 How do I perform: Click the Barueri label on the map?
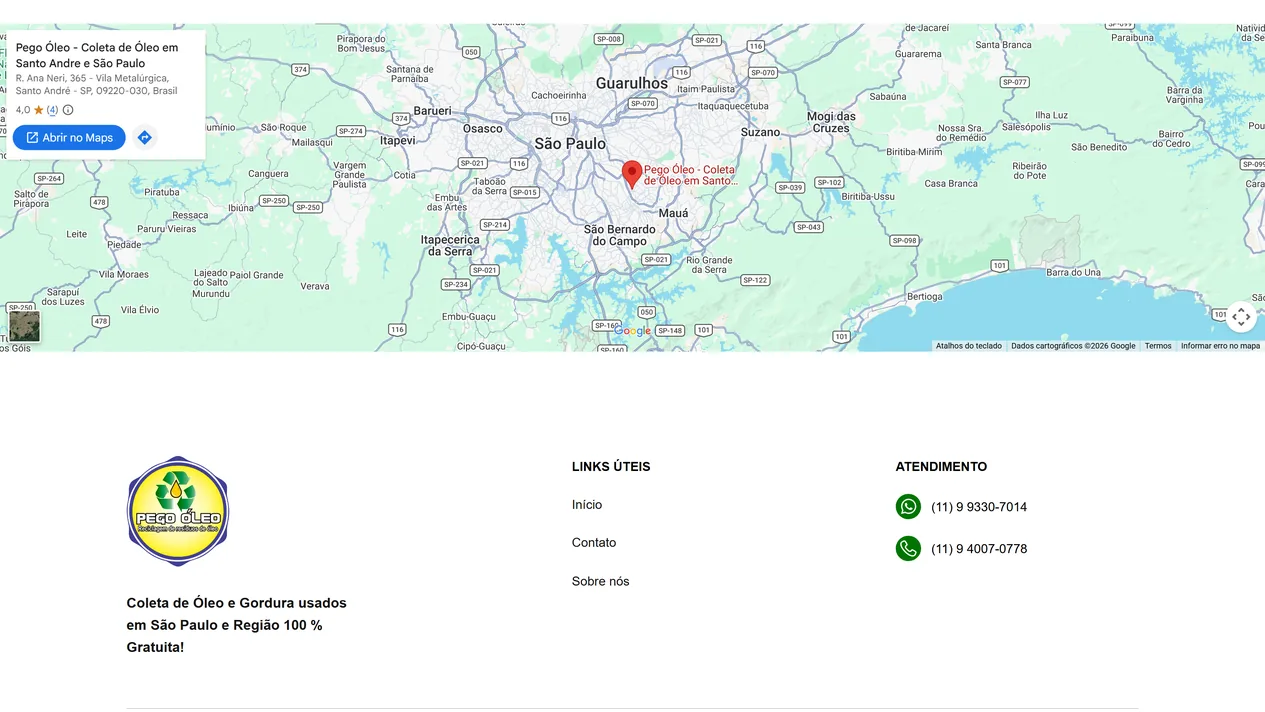point(433,111)
